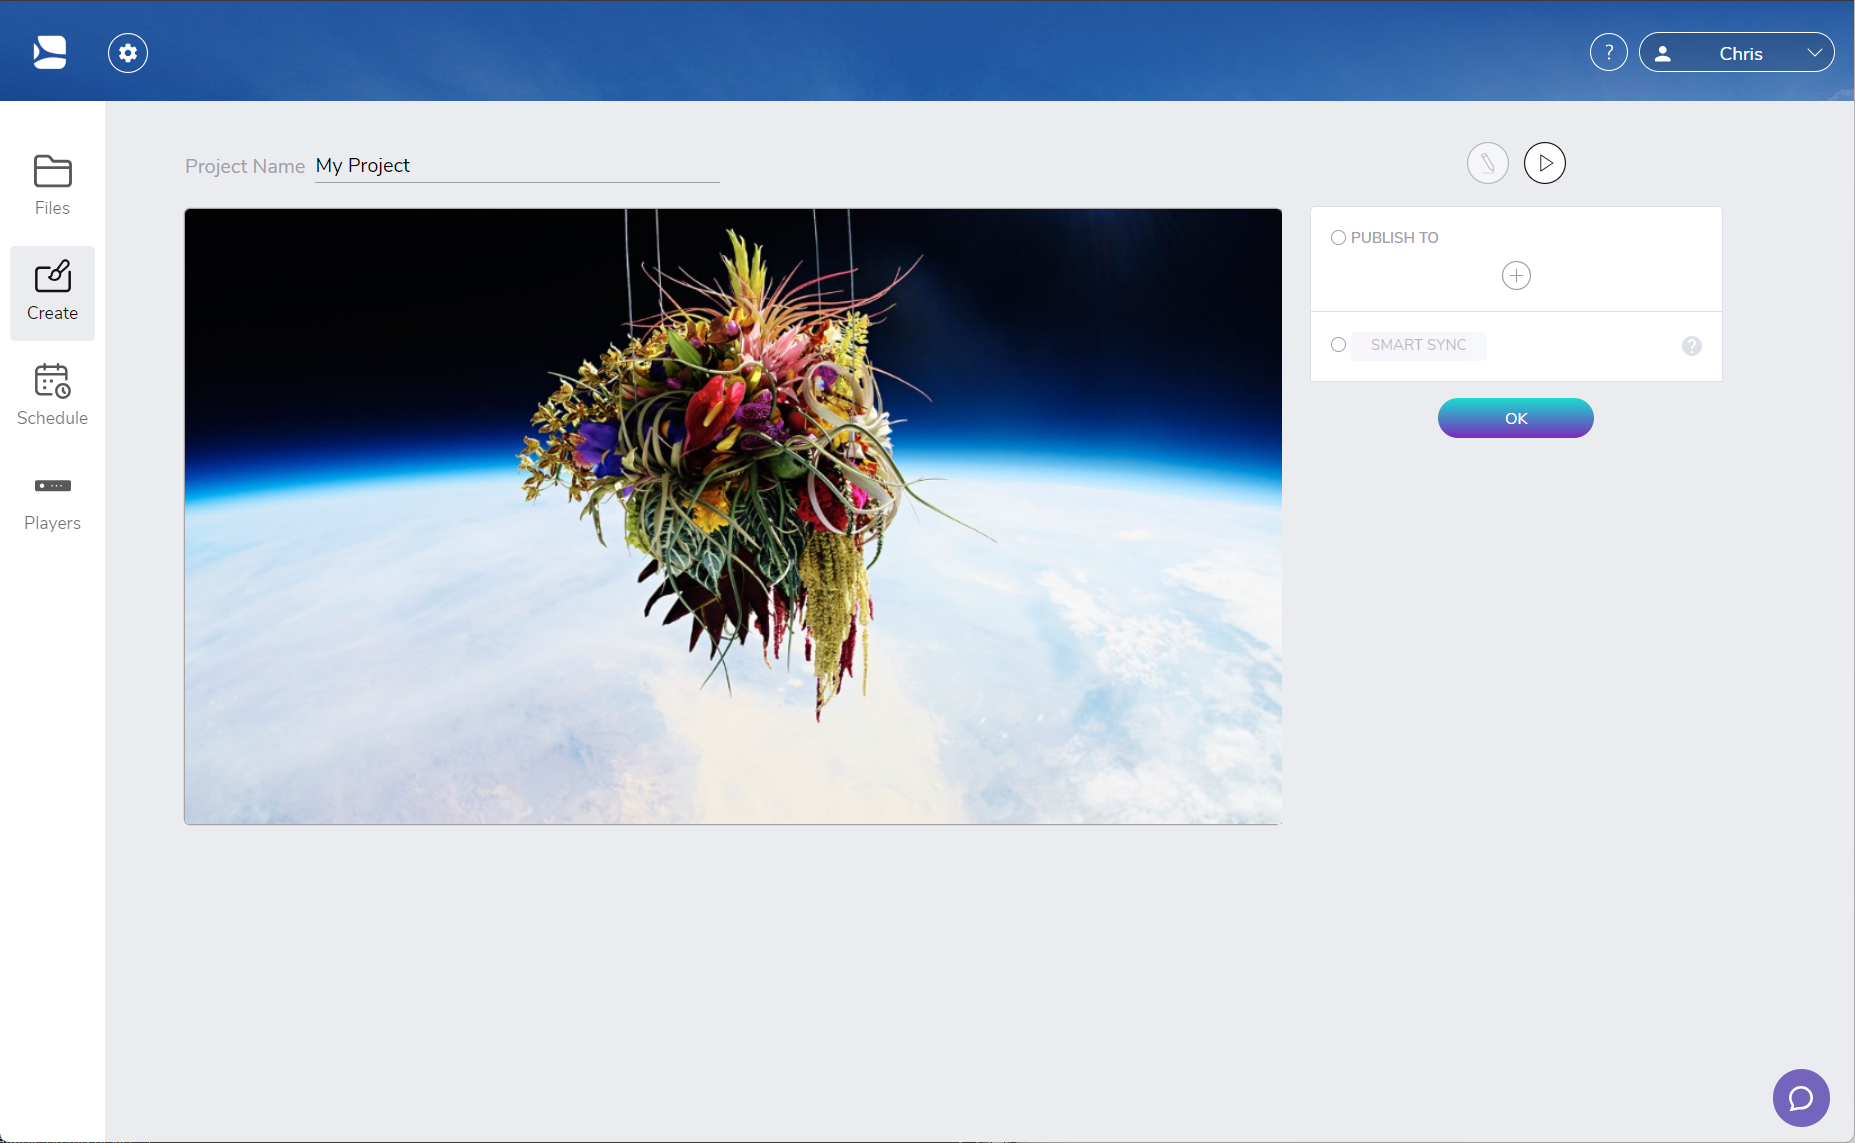Click the app logo in the header
The height and width of the screenshot is (1143, 1855).
click(49, 52)
